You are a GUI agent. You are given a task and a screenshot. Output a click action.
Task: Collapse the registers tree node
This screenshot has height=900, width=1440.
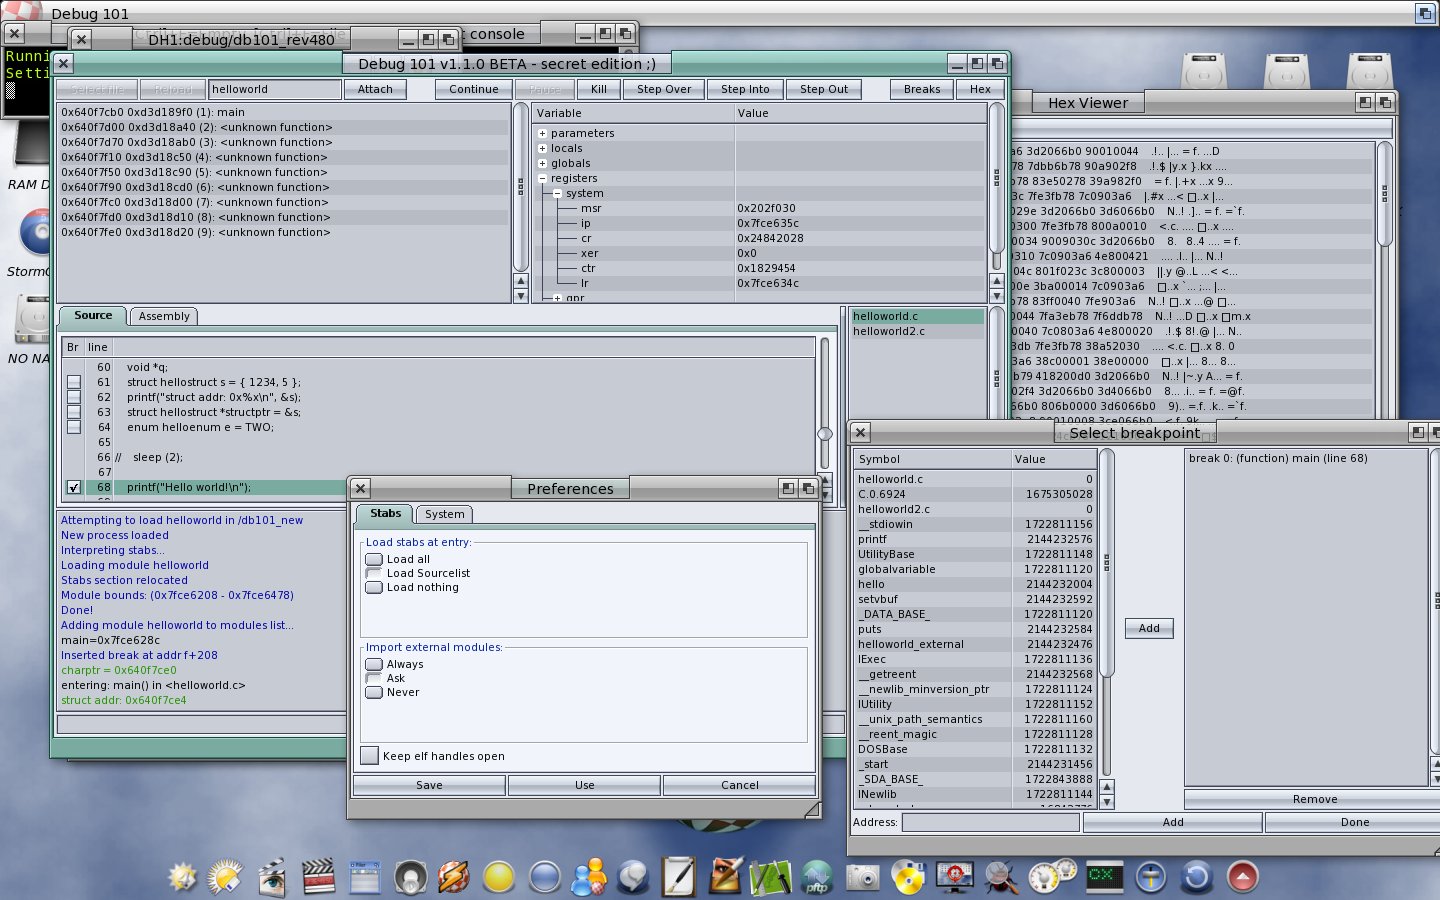(542, 178)
